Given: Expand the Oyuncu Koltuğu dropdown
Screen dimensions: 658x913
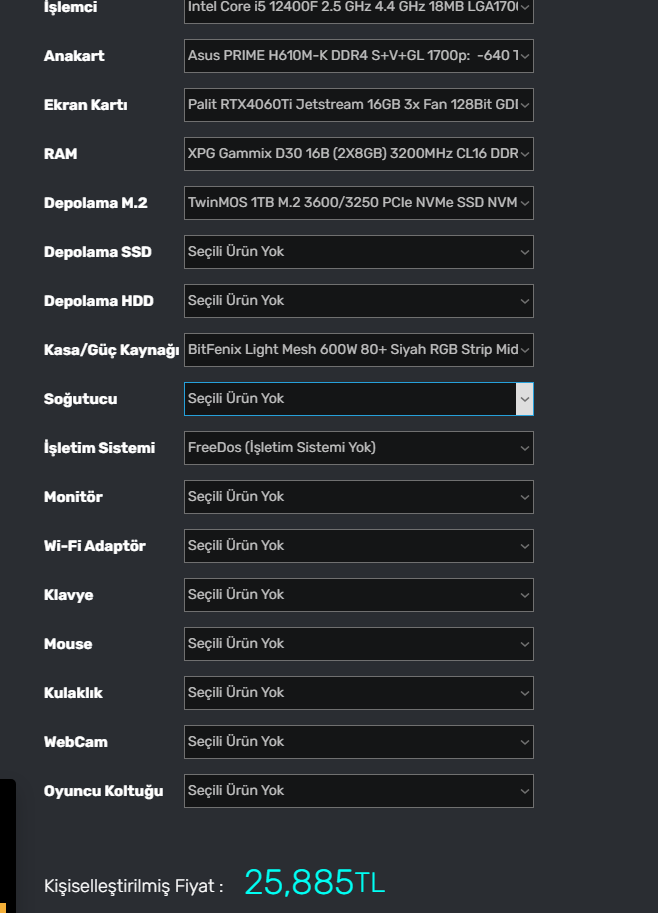Looking at the screenshot, I should pyautogui.click(x=358, y=791).
